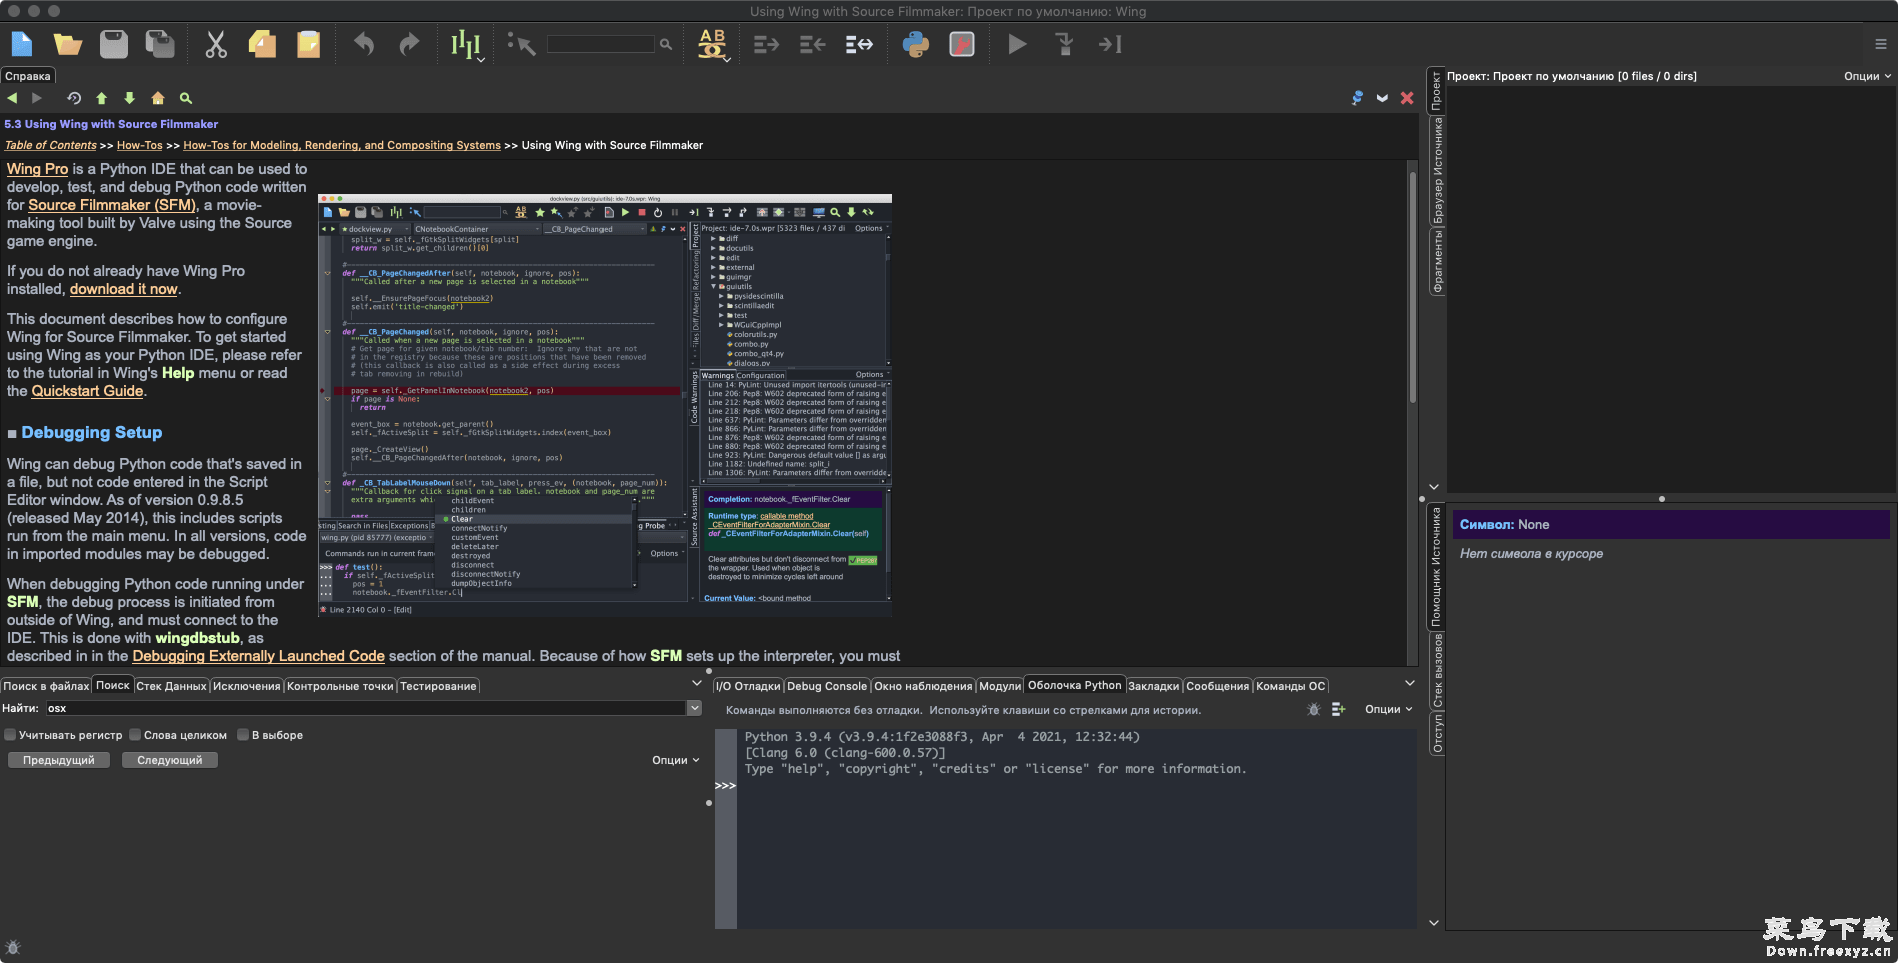Create a new file from toolbar
The width and height of the screenshot is (1898, 963).
tap(22, 44)
